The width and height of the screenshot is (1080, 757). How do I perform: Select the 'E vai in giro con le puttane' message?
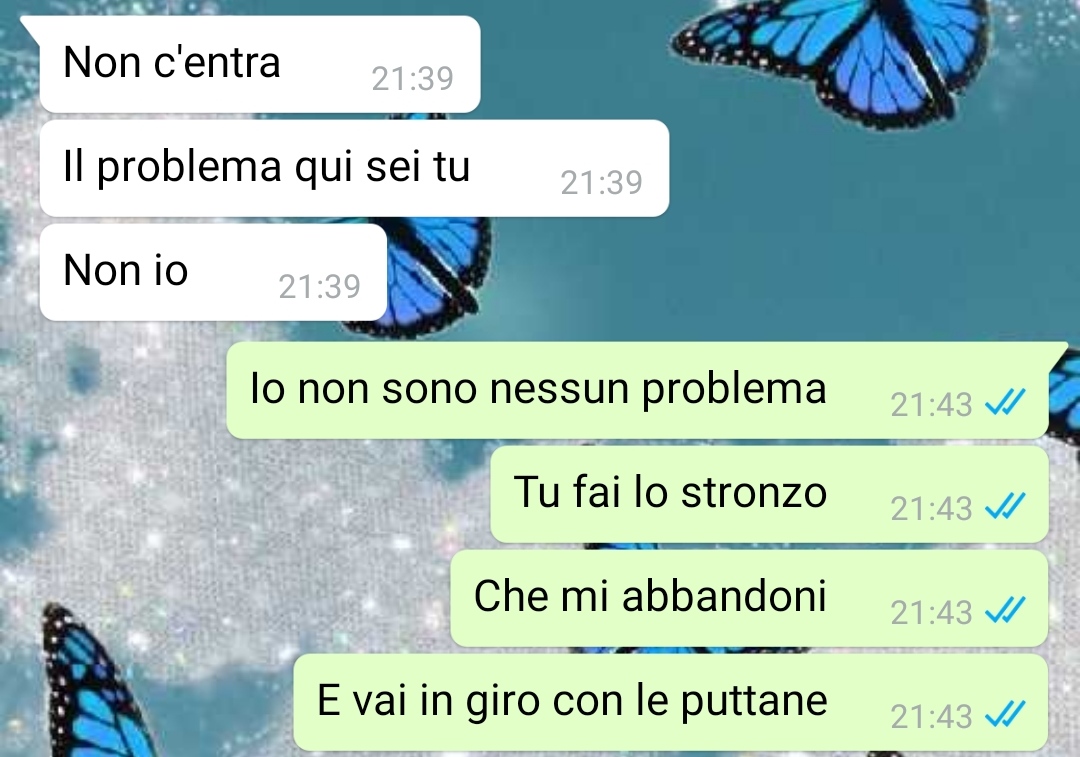(671, 702)
